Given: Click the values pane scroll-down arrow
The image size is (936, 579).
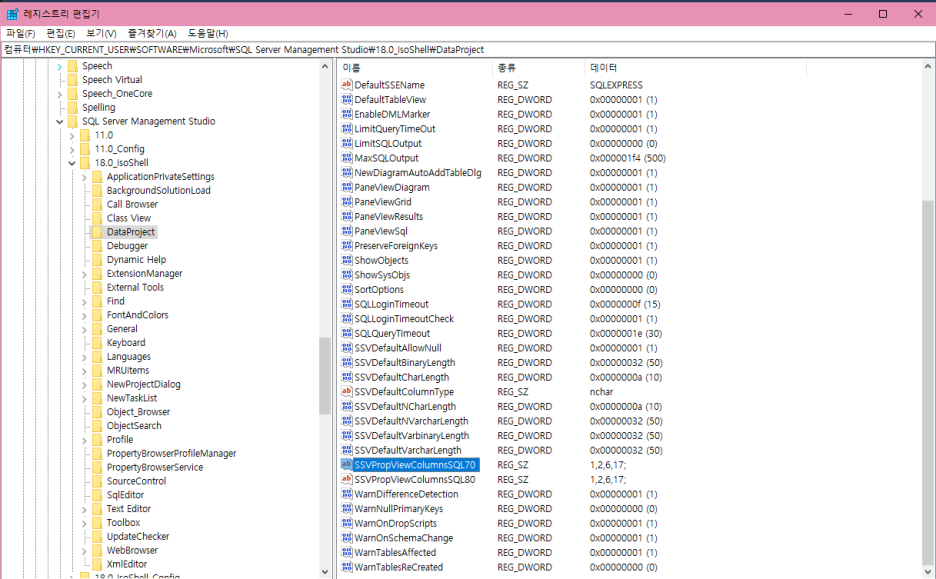Looking at the screenshot, I should coord(928,571).
